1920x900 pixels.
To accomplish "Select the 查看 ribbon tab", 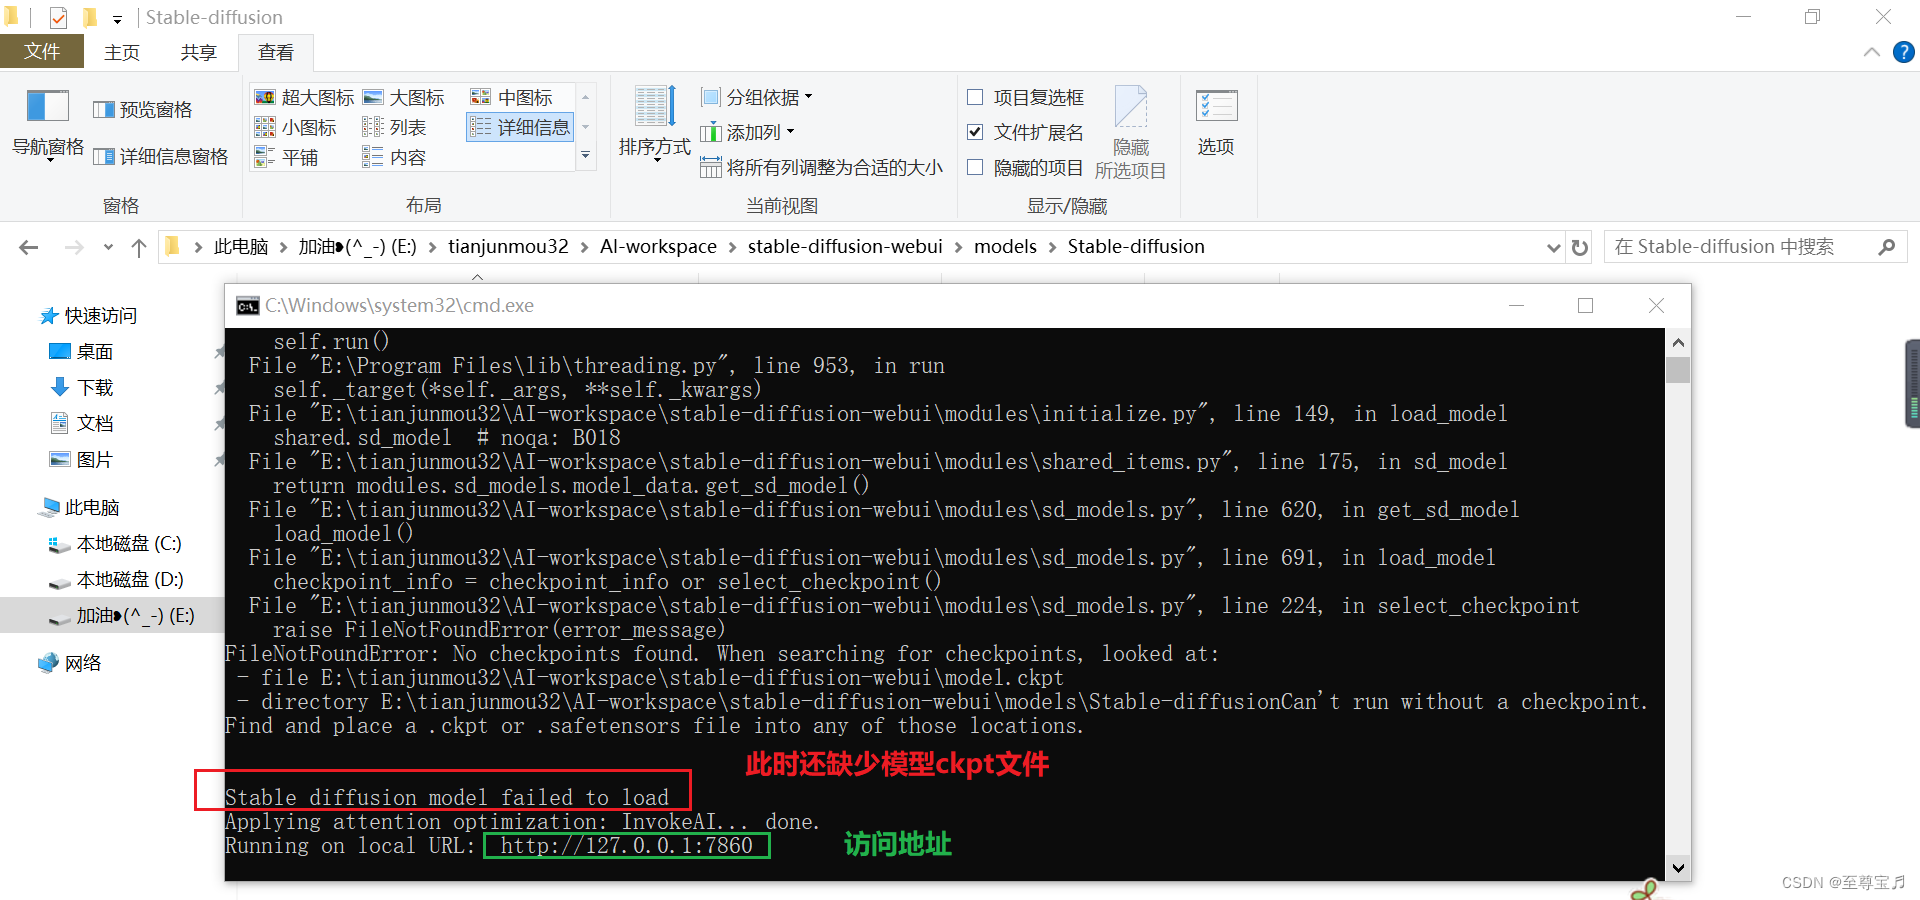I will (x=276, y=52).
